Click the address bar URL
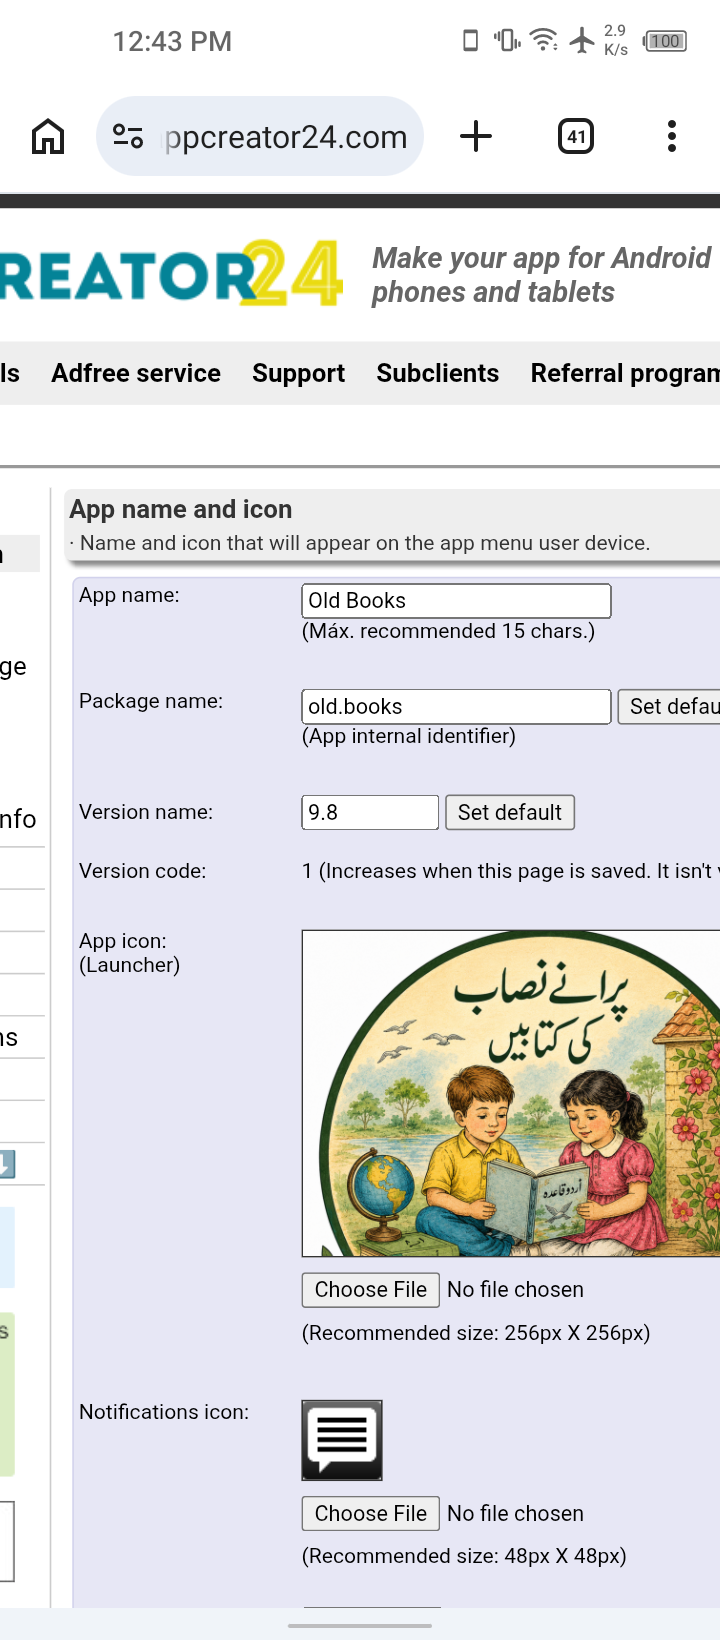The height and width of the screenshot is (1640, 720). click(287, 137)
